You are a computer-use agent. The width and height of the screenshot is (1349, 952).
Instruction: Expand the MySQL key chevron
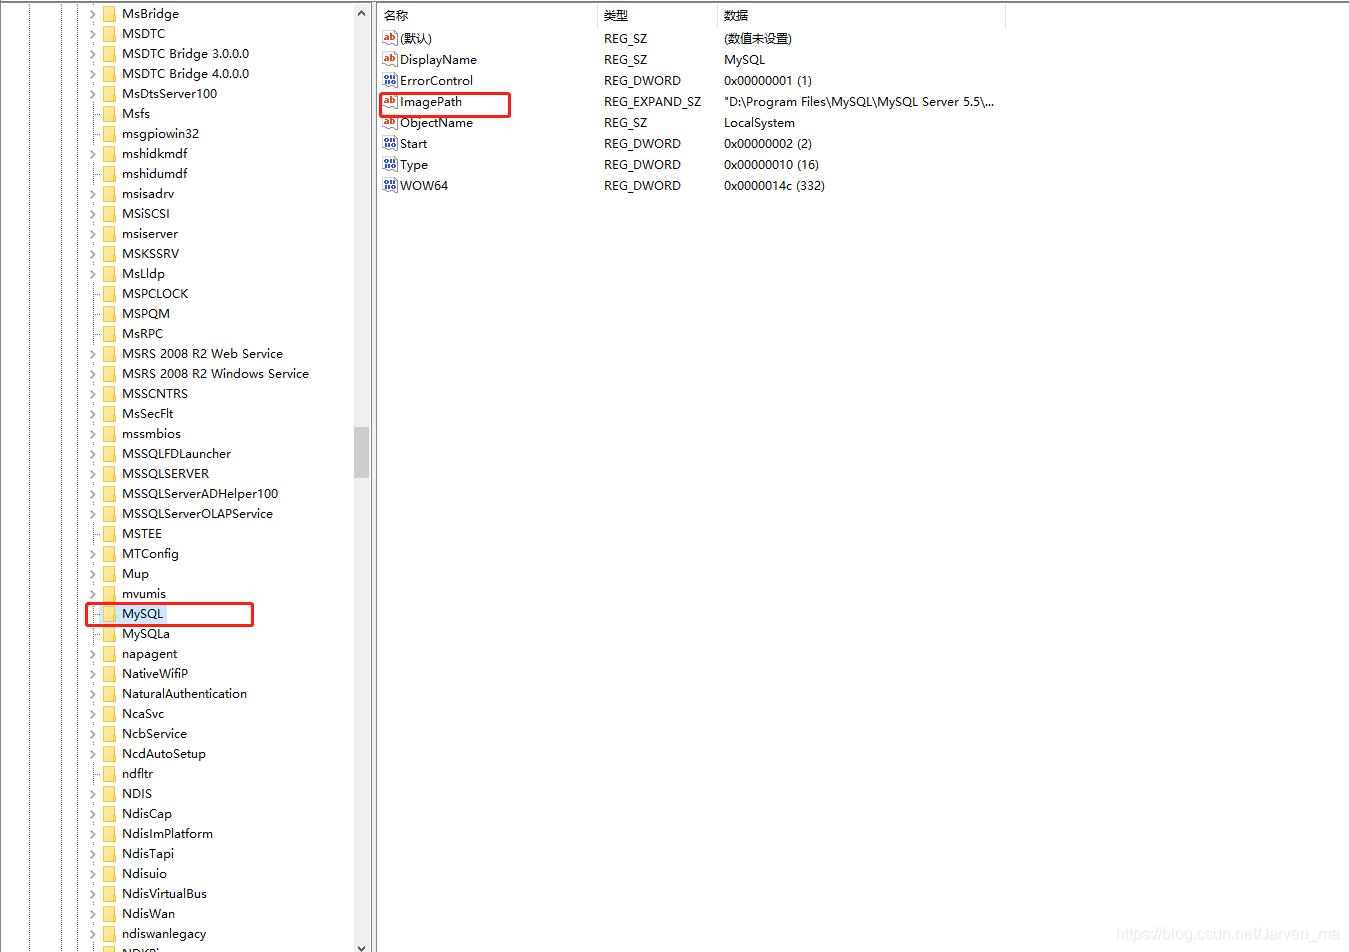coord(91,613)
